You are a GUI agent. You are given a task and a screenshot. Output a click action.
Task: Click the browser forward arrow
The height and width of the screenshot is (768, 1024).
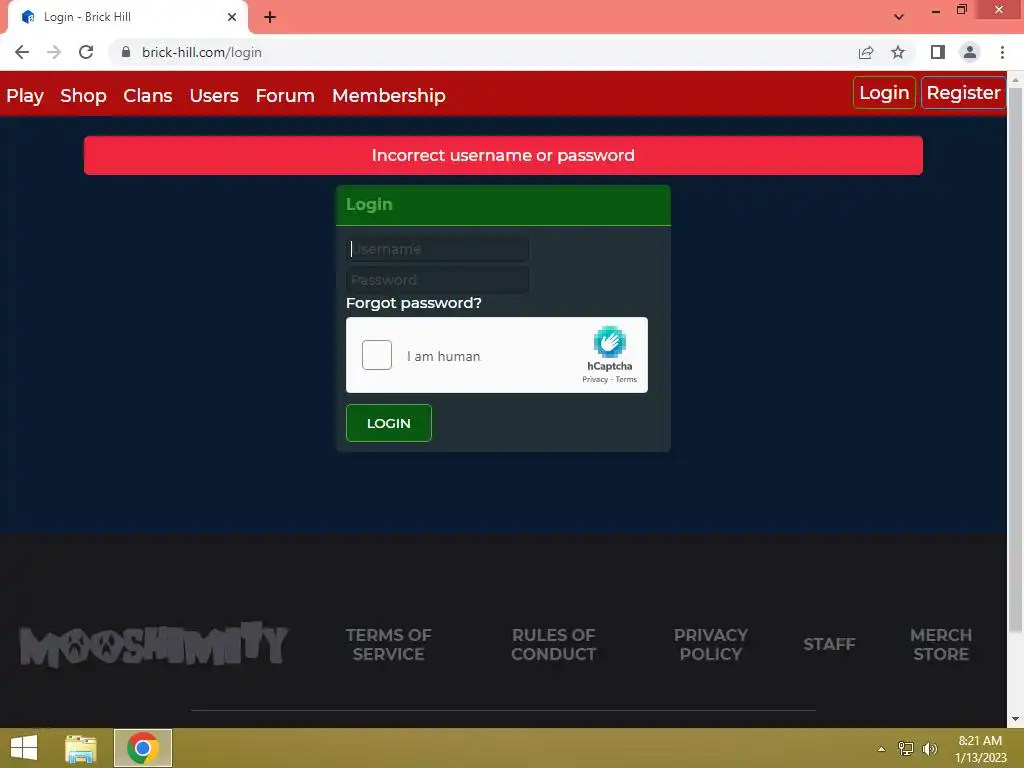[54, 52]
